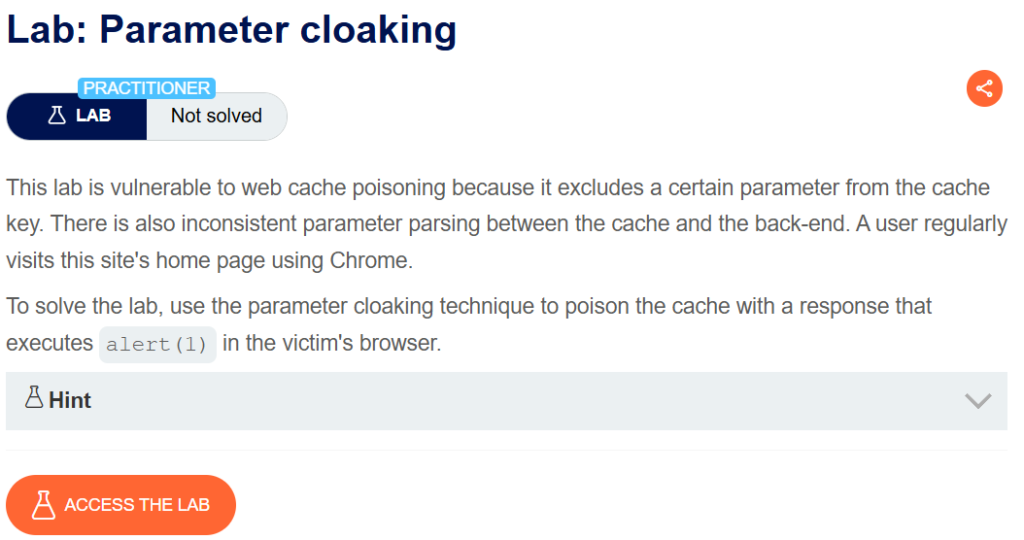Click the orange share icon
Viewport: 1024px width, 540px height.
pyautogui.click(x=984, y=88)
